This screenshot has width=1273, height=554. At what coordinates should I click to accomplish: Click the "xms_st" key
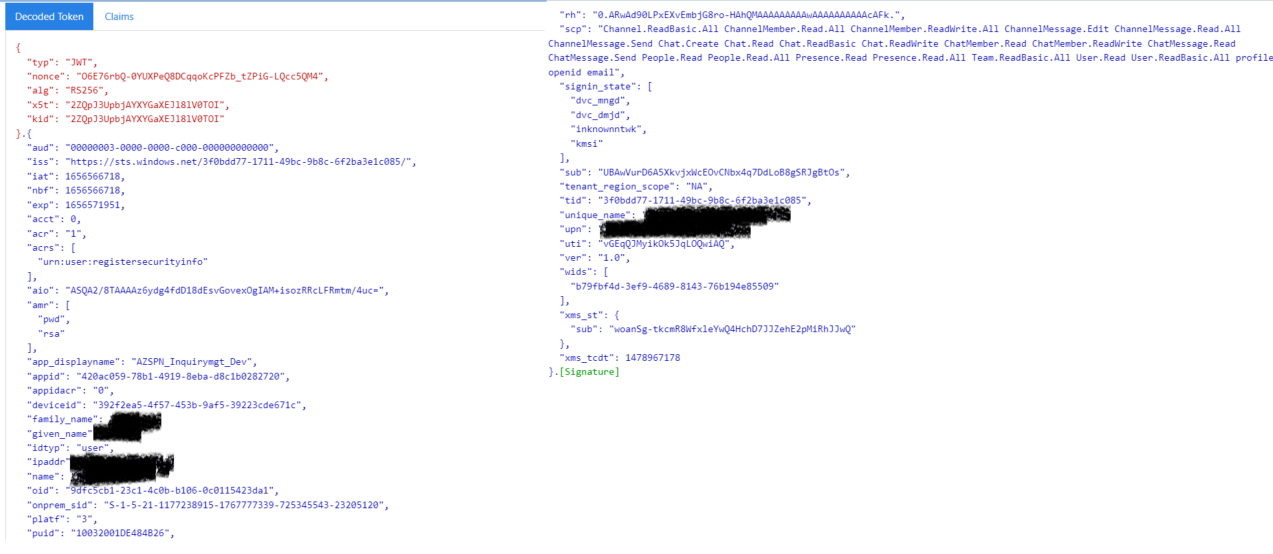583,314
